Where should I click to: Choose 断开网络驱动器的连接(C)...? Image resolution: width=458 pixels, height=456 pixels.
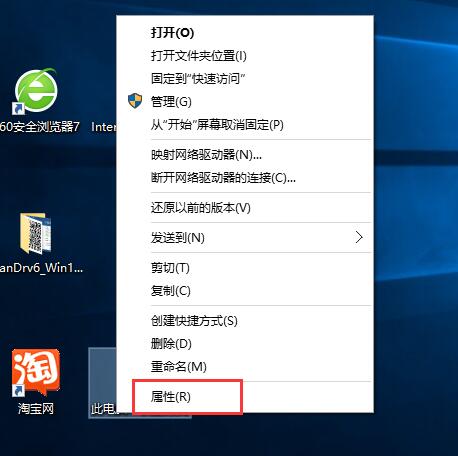pos(245,178)
